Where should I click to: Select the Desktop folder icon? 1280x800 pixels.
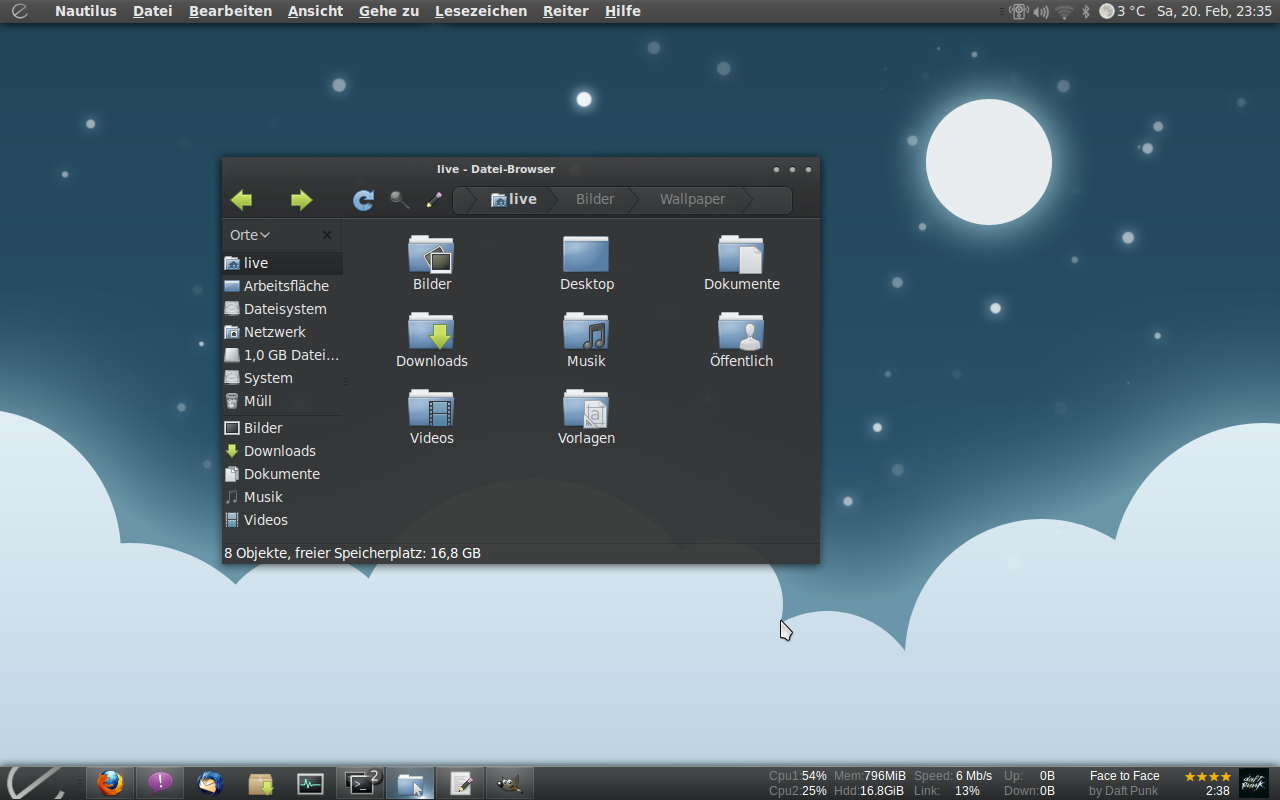586,255
